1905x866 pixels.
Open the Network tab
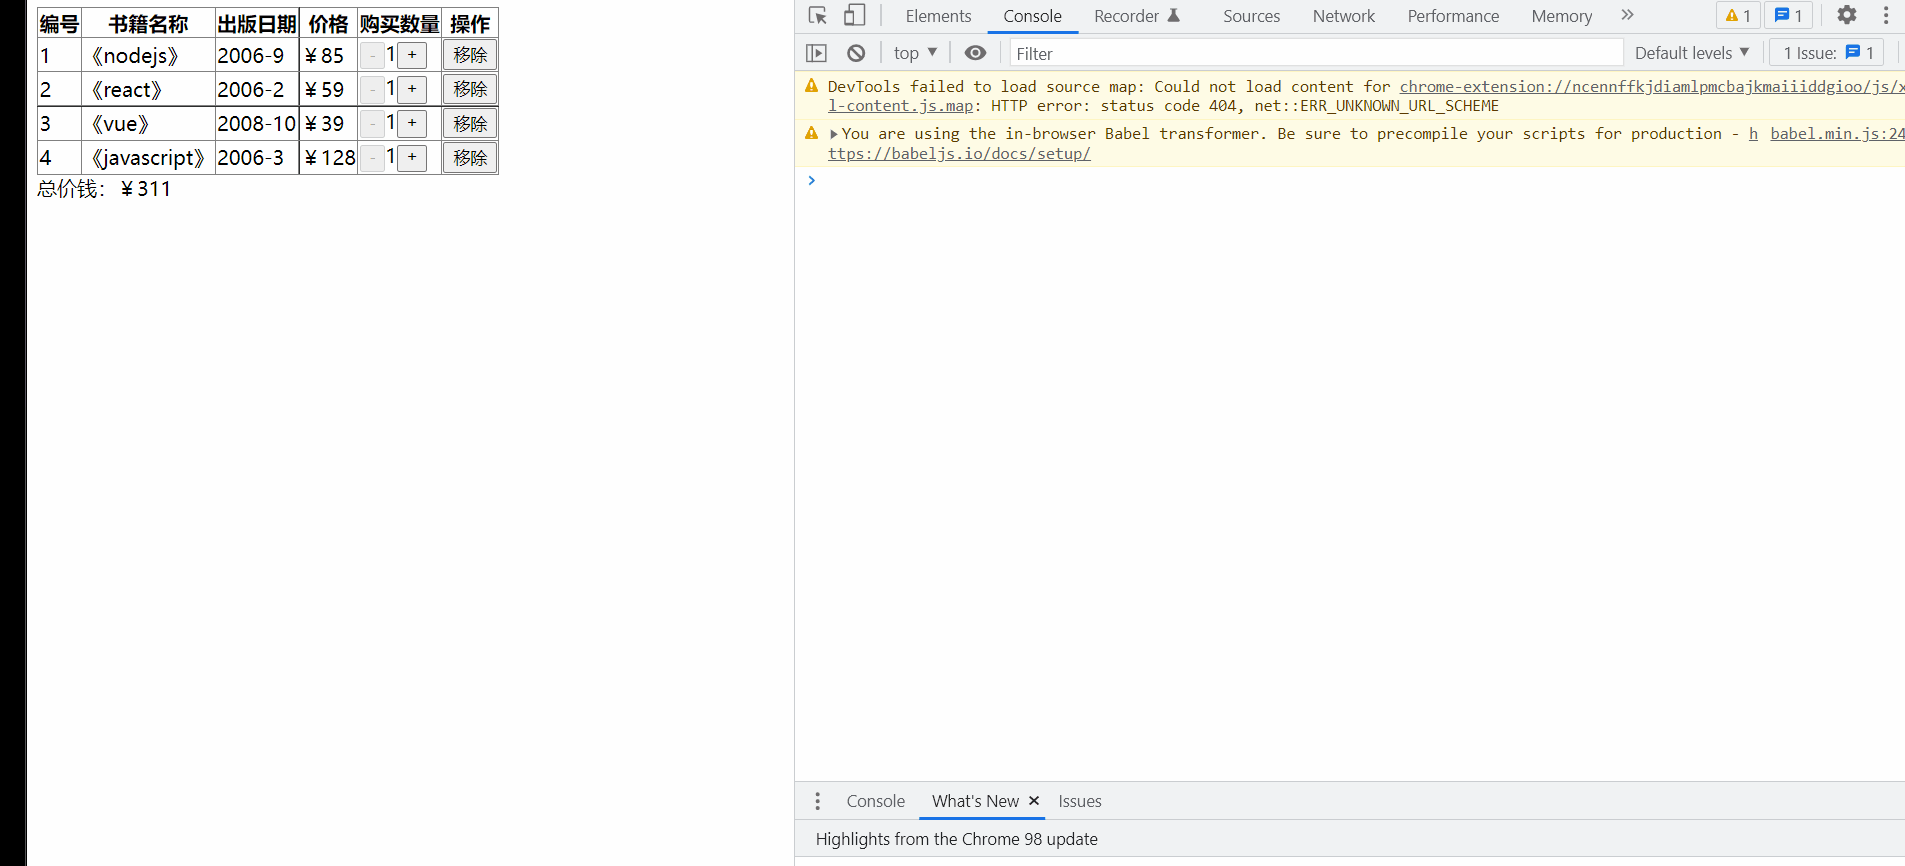tap(1343, 16)
